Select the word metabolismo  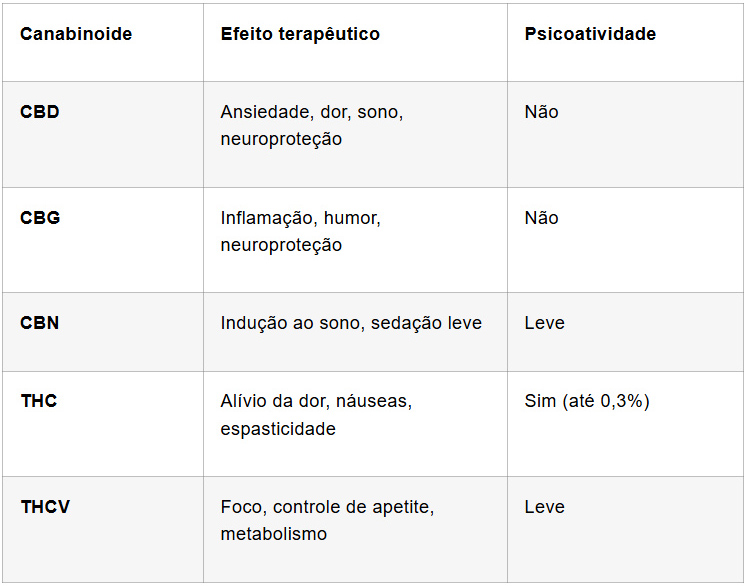point(273,534)
